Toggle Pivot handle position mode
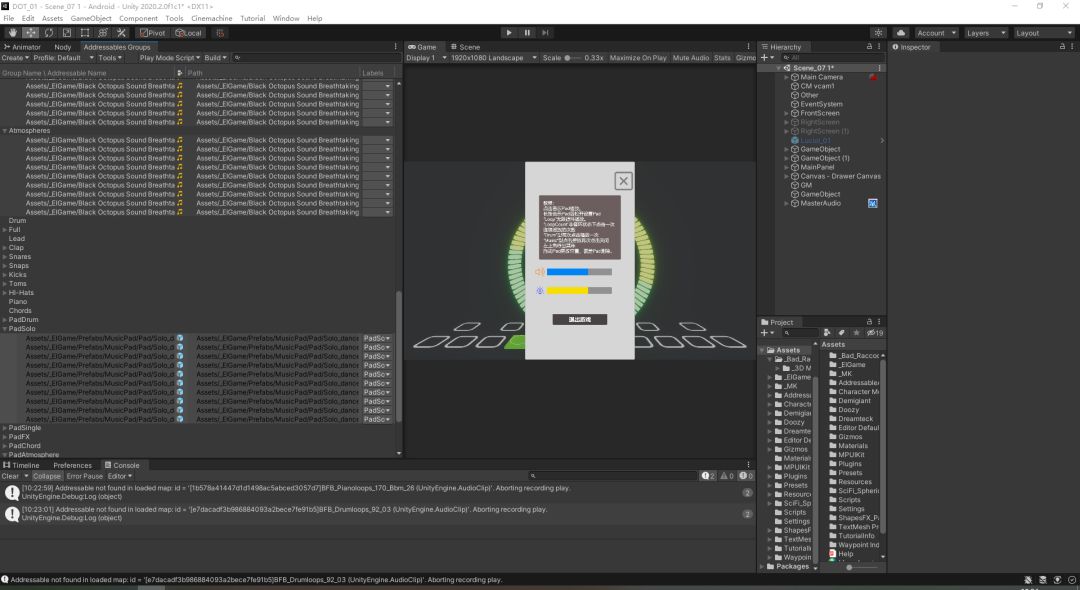 click(152, 33)
